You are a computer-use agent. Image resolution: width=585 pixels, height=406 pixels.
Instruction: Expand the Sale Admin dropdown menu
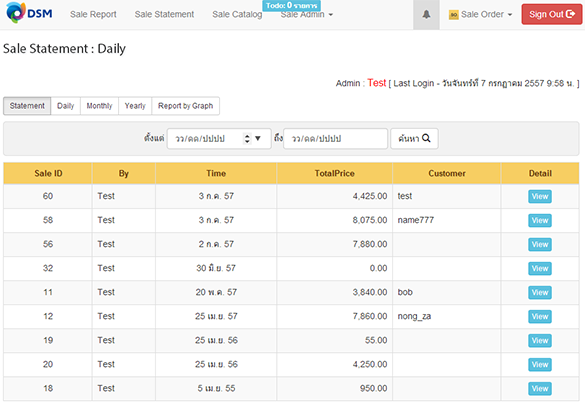tap(306, 15)
